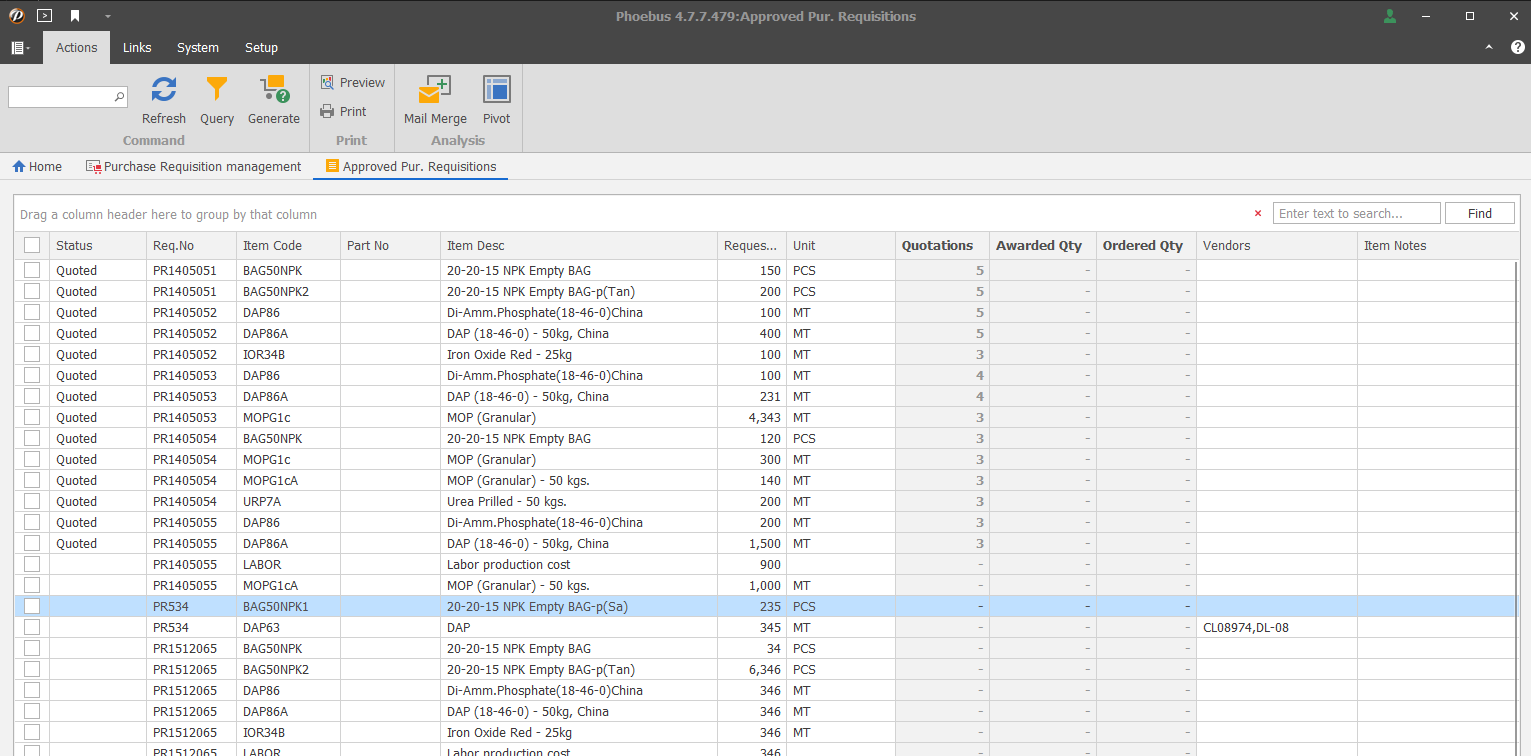Open the Links ribbon tab

[x=137, y=47]
